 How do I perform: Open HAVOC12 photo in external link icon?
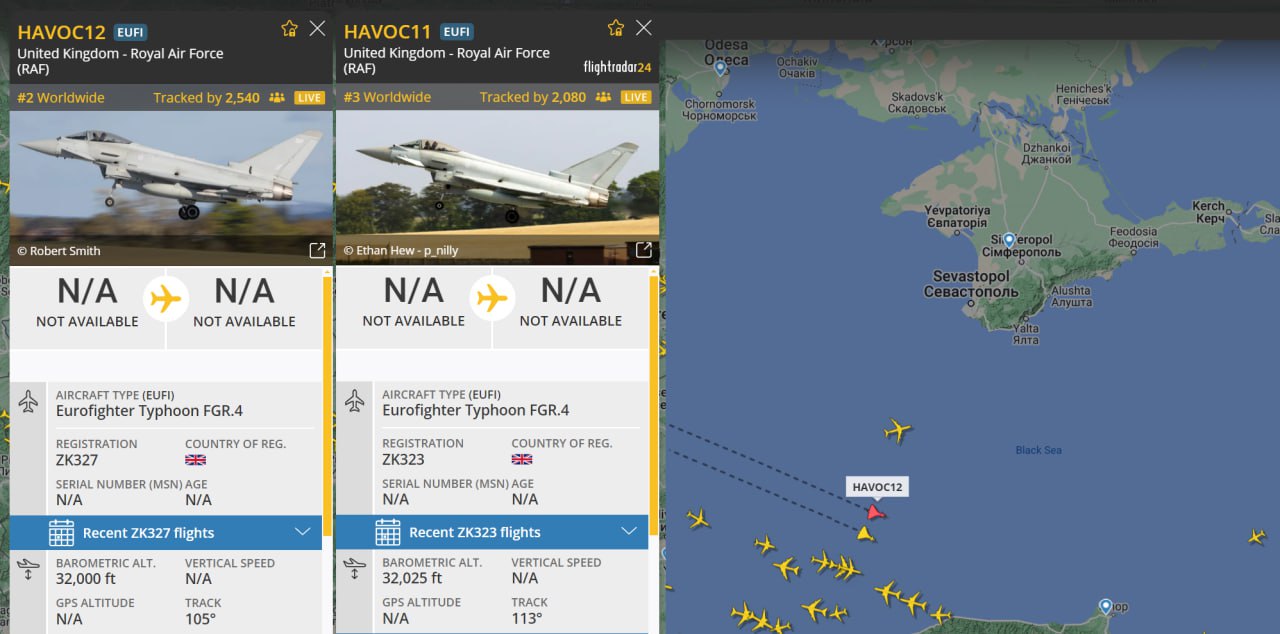click(x=317, y=250)
